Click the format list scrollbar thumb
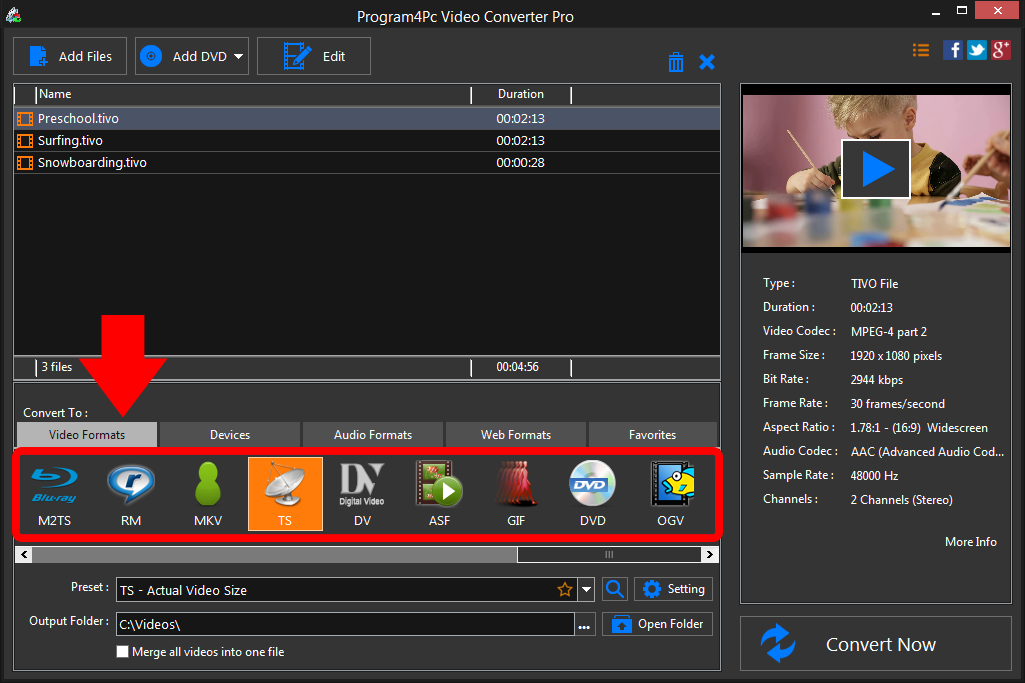The height and width of the screenshot is (683, 1025). (x=609, y=555)
